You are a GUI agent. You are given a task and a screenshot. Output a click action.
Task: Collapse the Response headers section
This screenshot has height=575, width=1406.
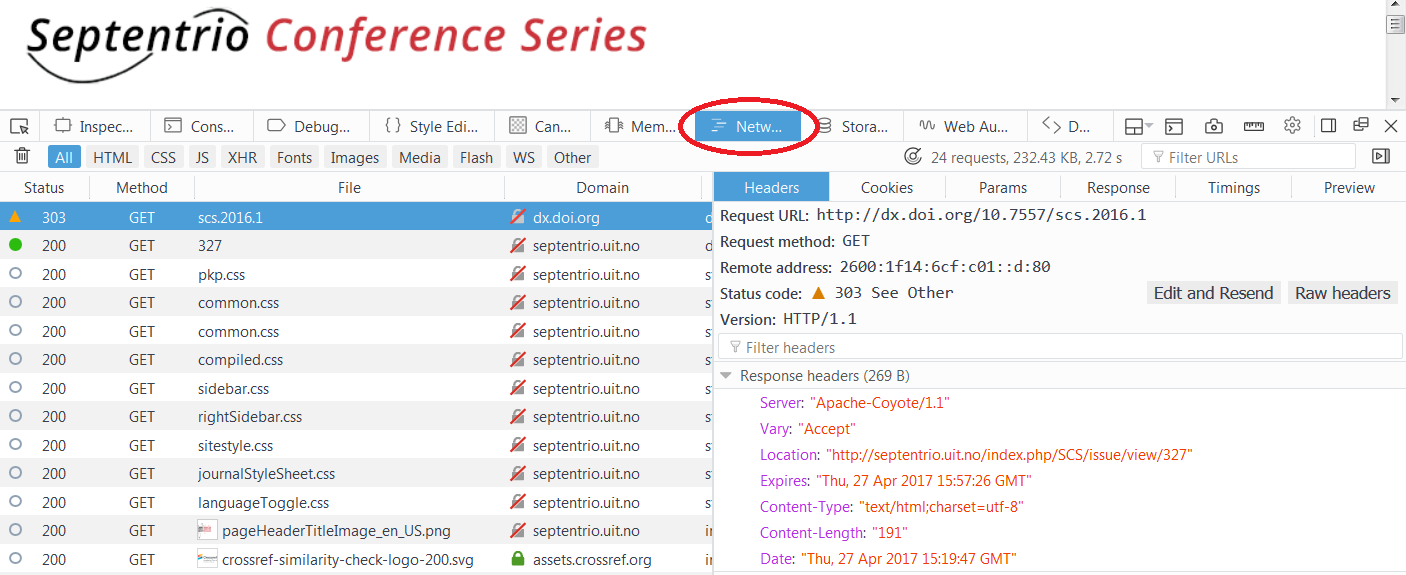(726, 376)
